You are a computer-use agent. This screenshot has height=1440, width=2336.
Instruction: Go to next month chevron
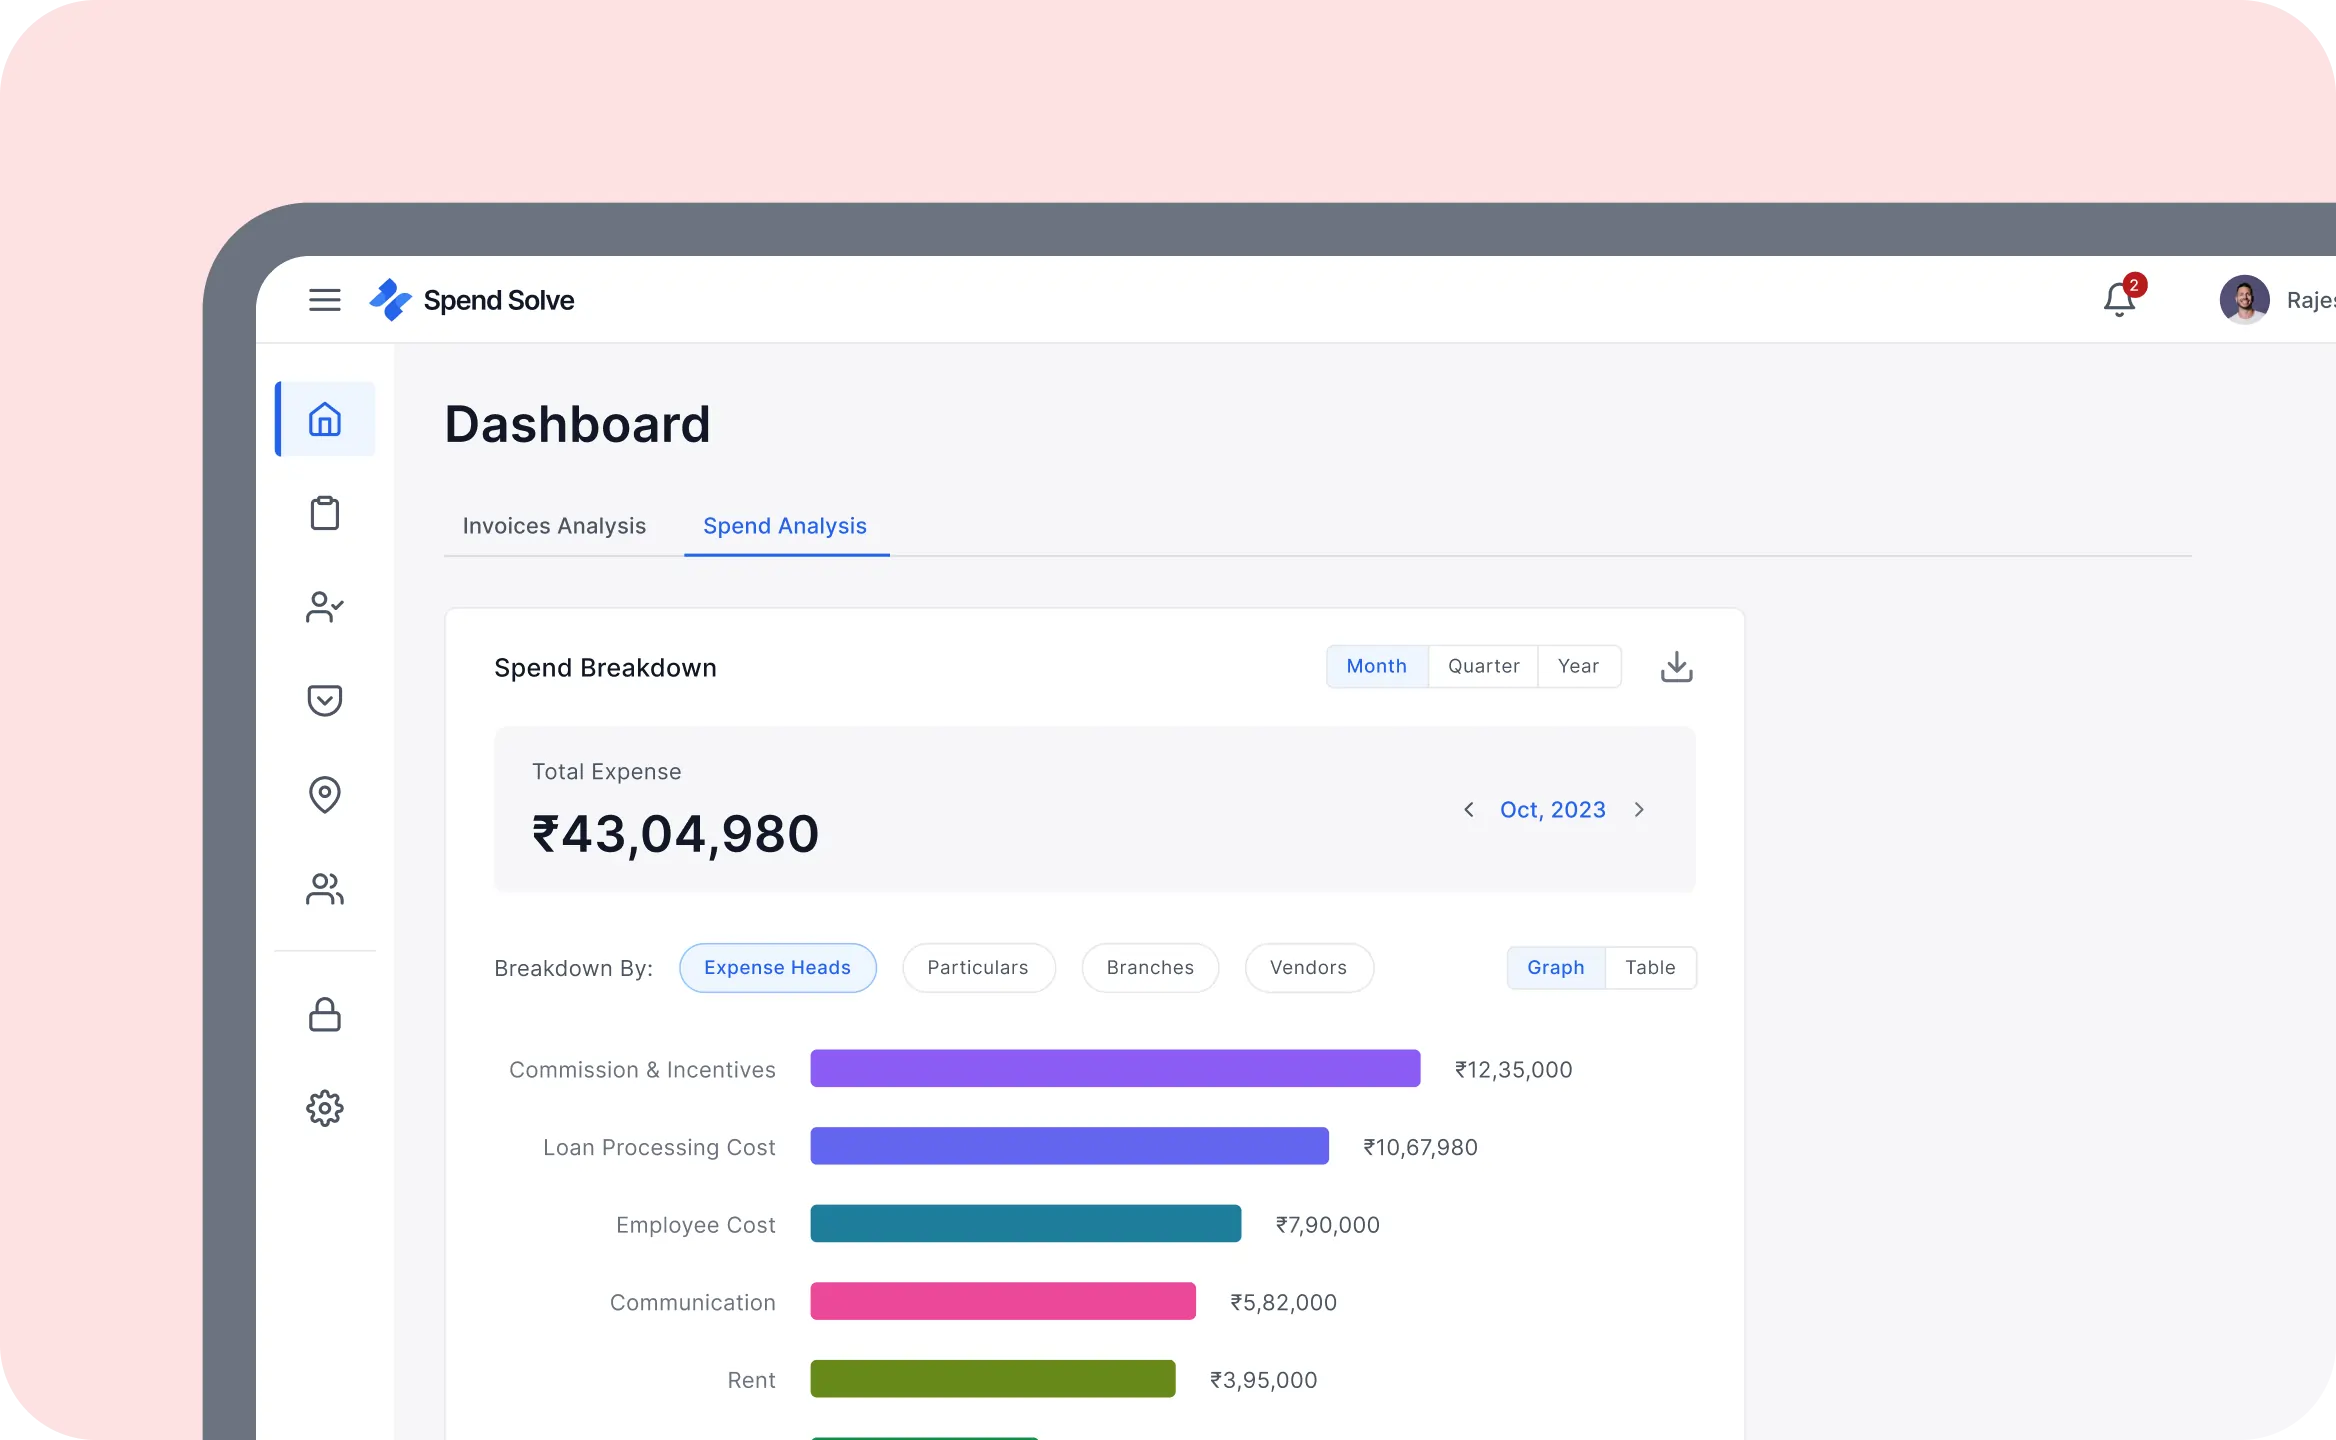tap(1639, 810)
